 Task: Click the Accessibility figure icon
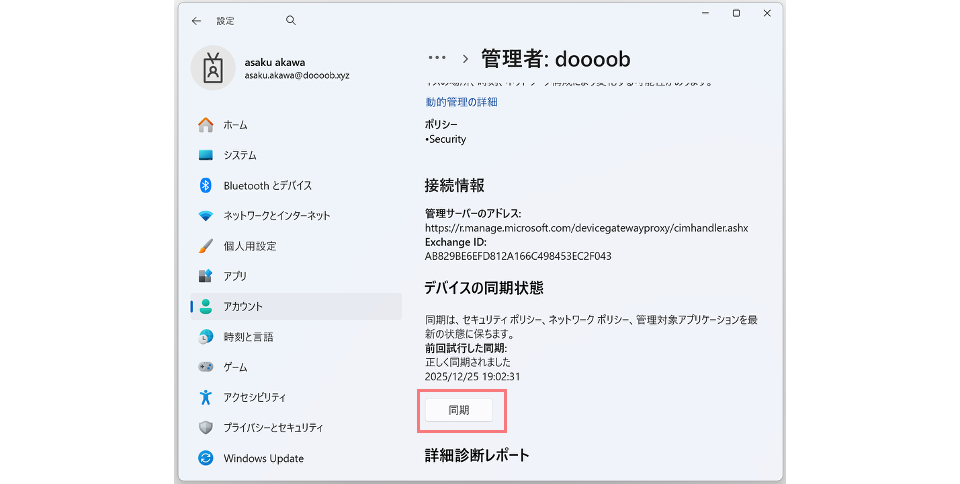click(x=206, y=397)
